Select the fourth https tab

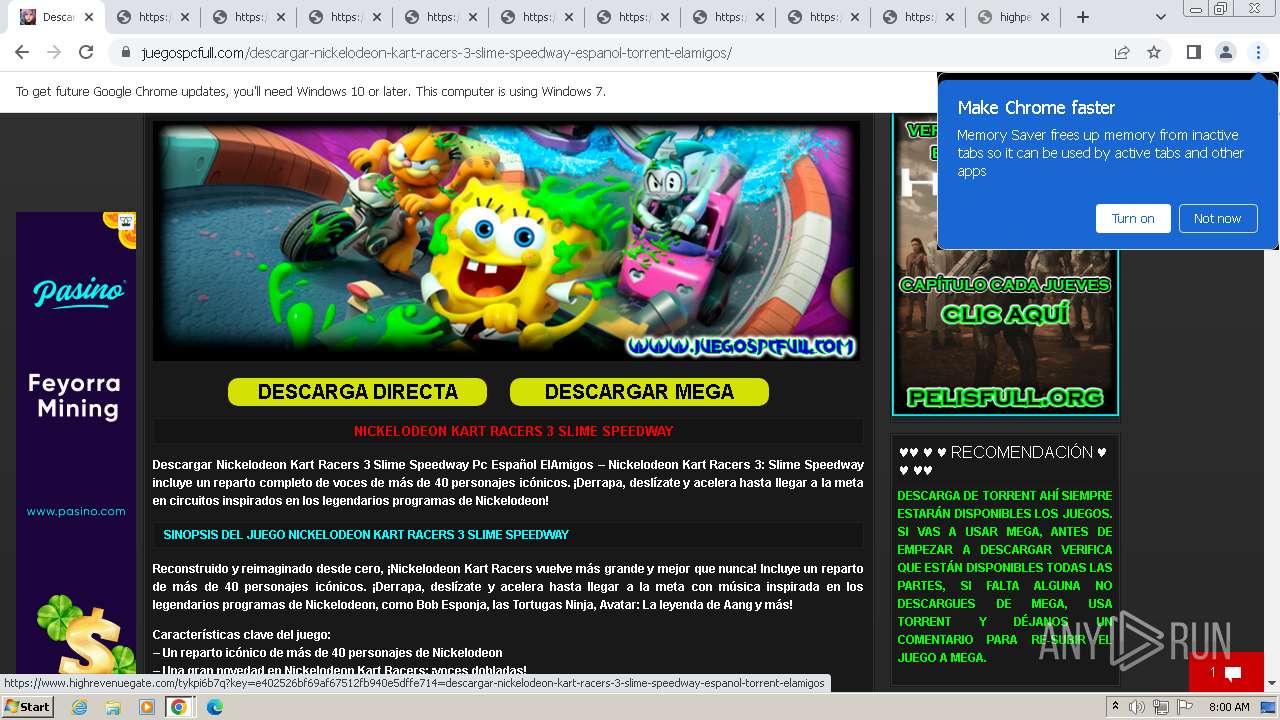(440, 17)
